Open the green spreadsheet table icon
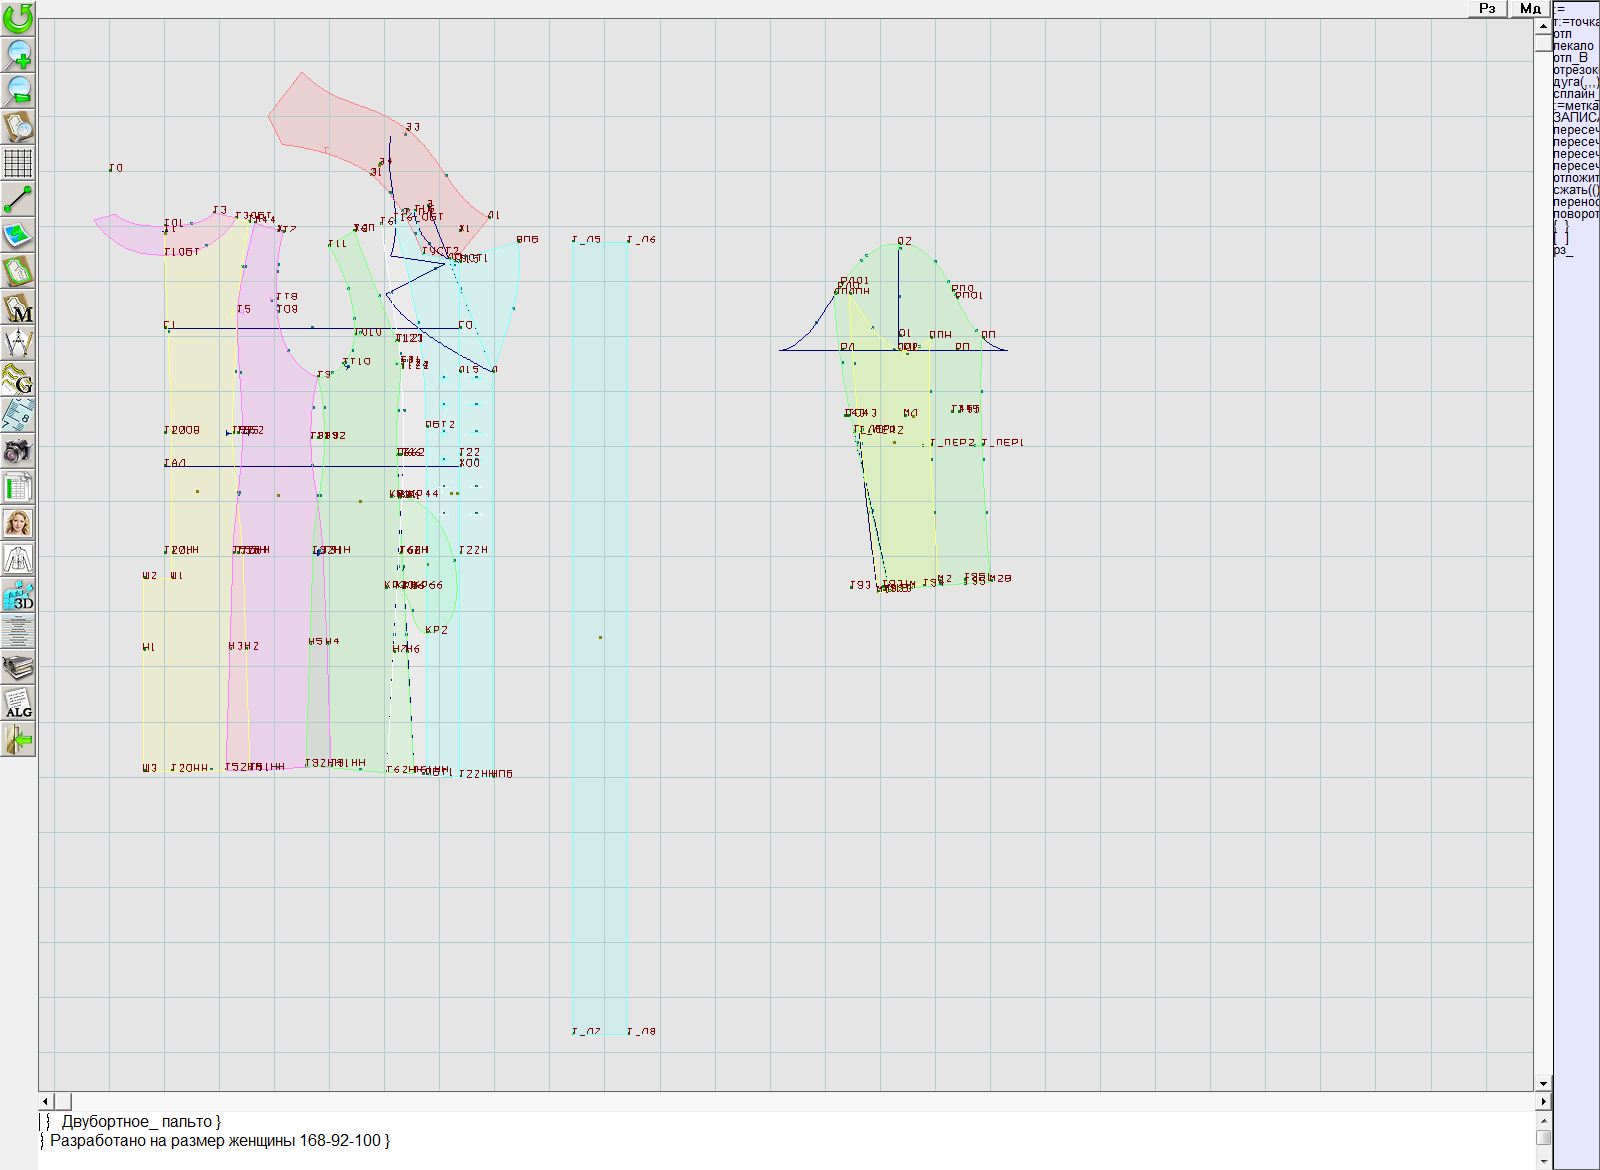This screenshot has height=1170, width=1600. click(18, 487)
